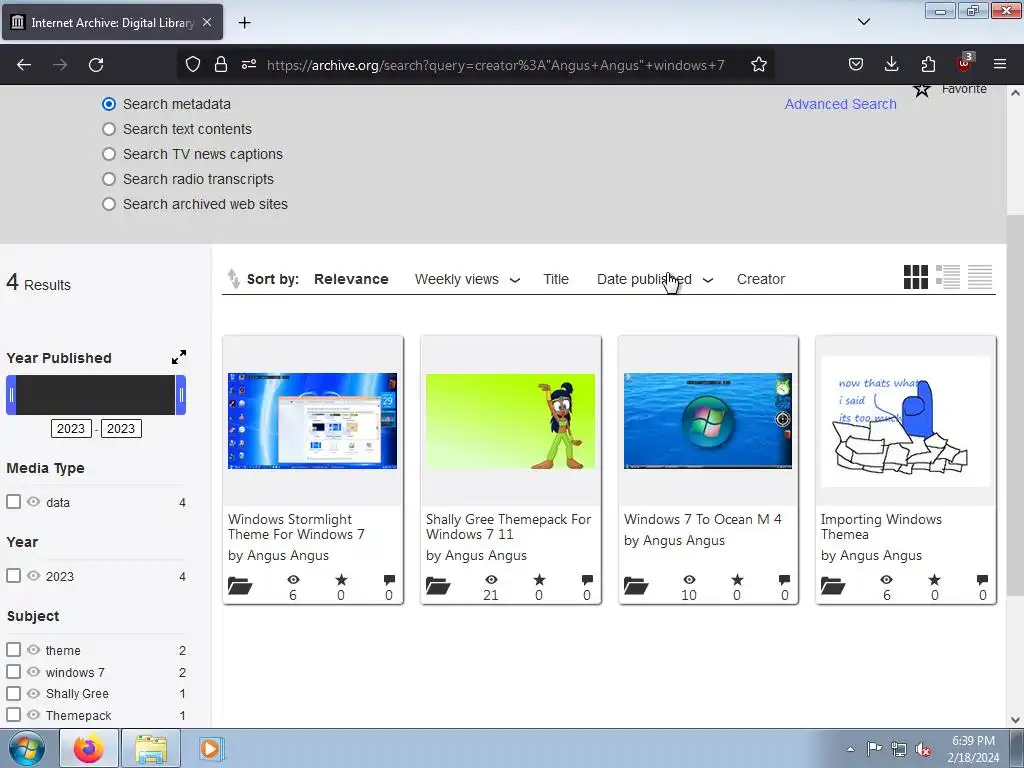Viewport: 1024px width, 768px height.
Task: Open the Firefox hamburger menu
Action: point(1000,64)
